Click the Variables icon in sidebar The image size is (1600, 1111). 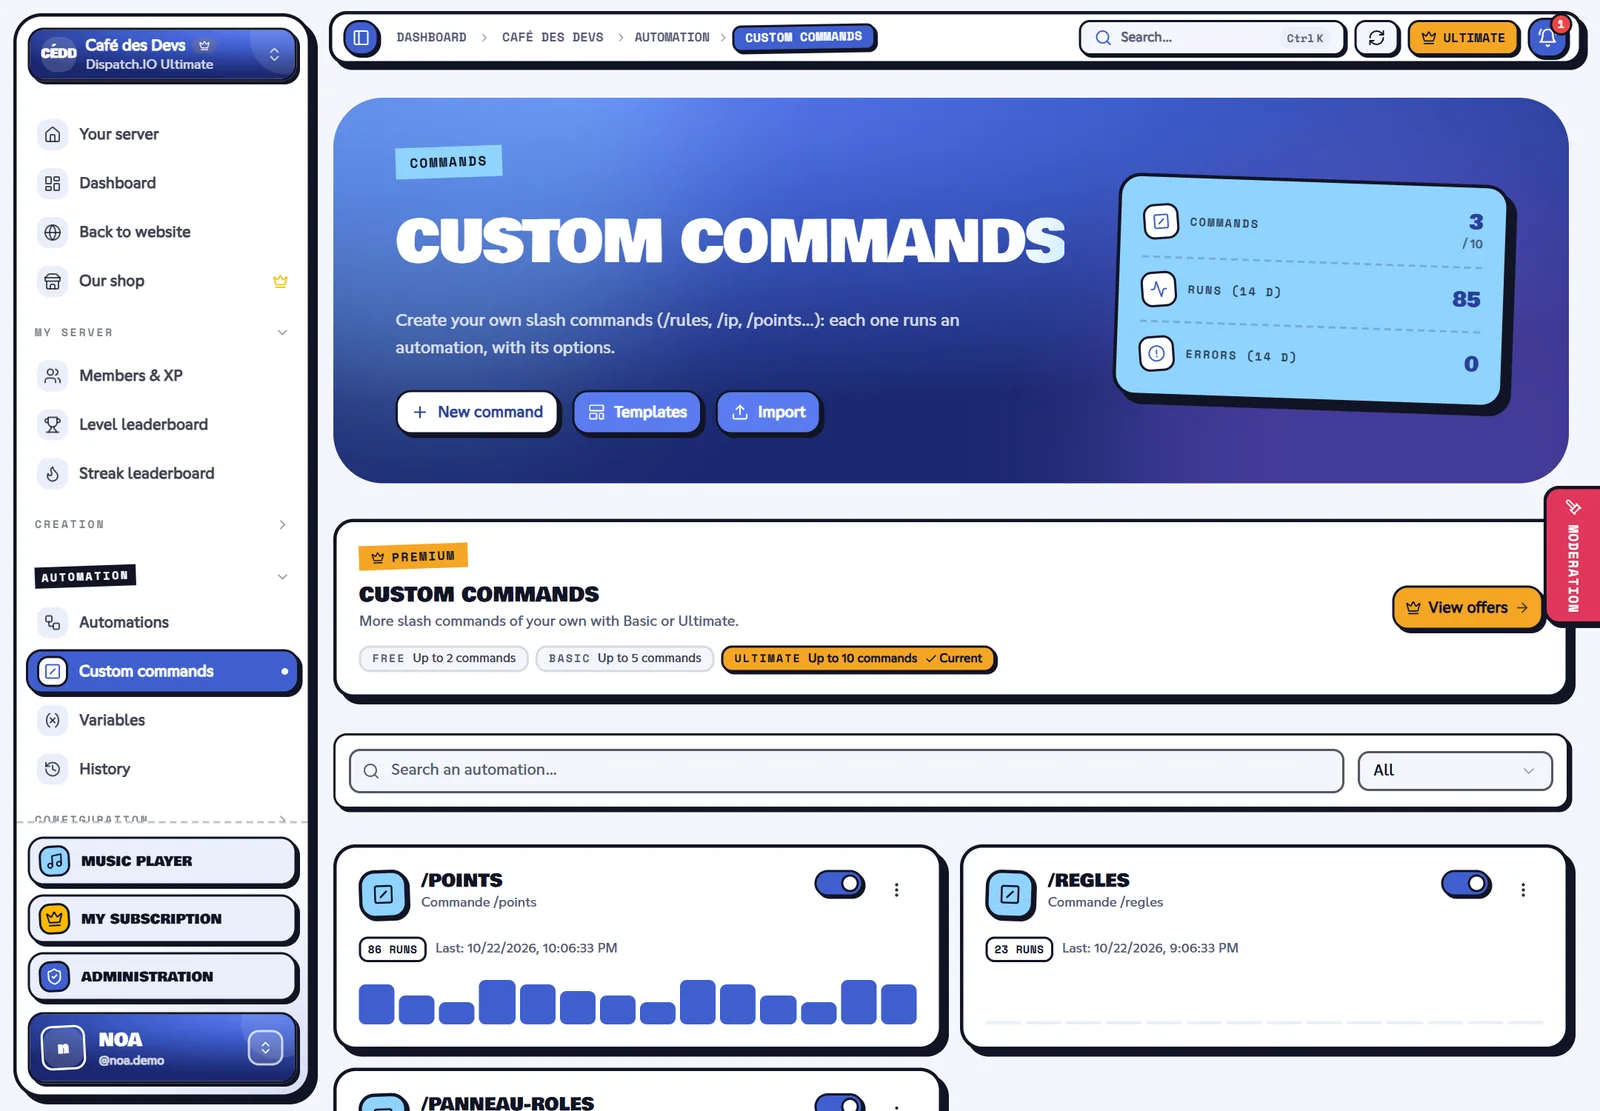coord(53,720)
